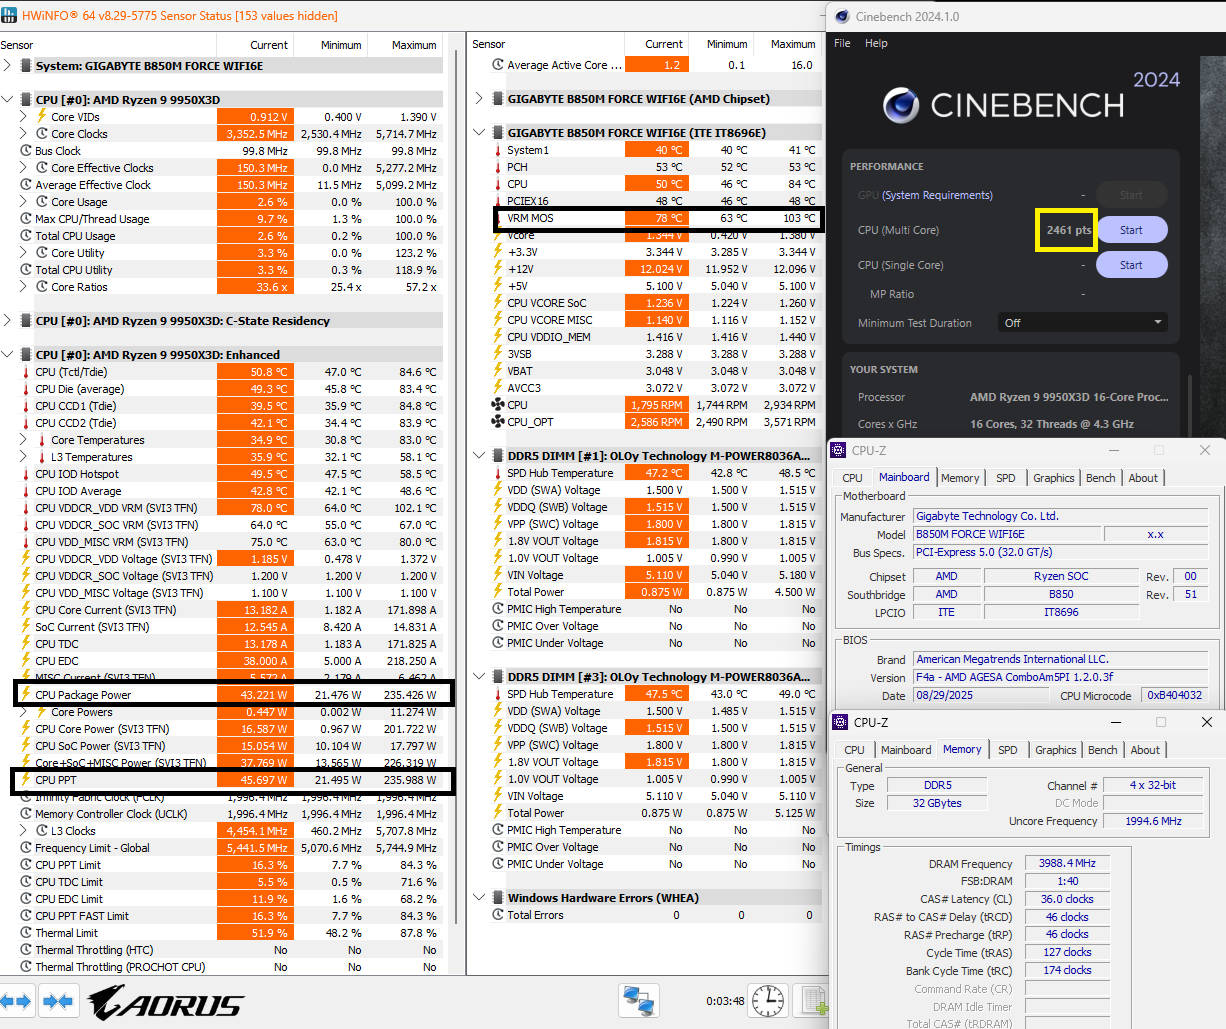
Task: Collapse the Windows Hardware Errors (WHEA) group
Action: tap(479, 898)
